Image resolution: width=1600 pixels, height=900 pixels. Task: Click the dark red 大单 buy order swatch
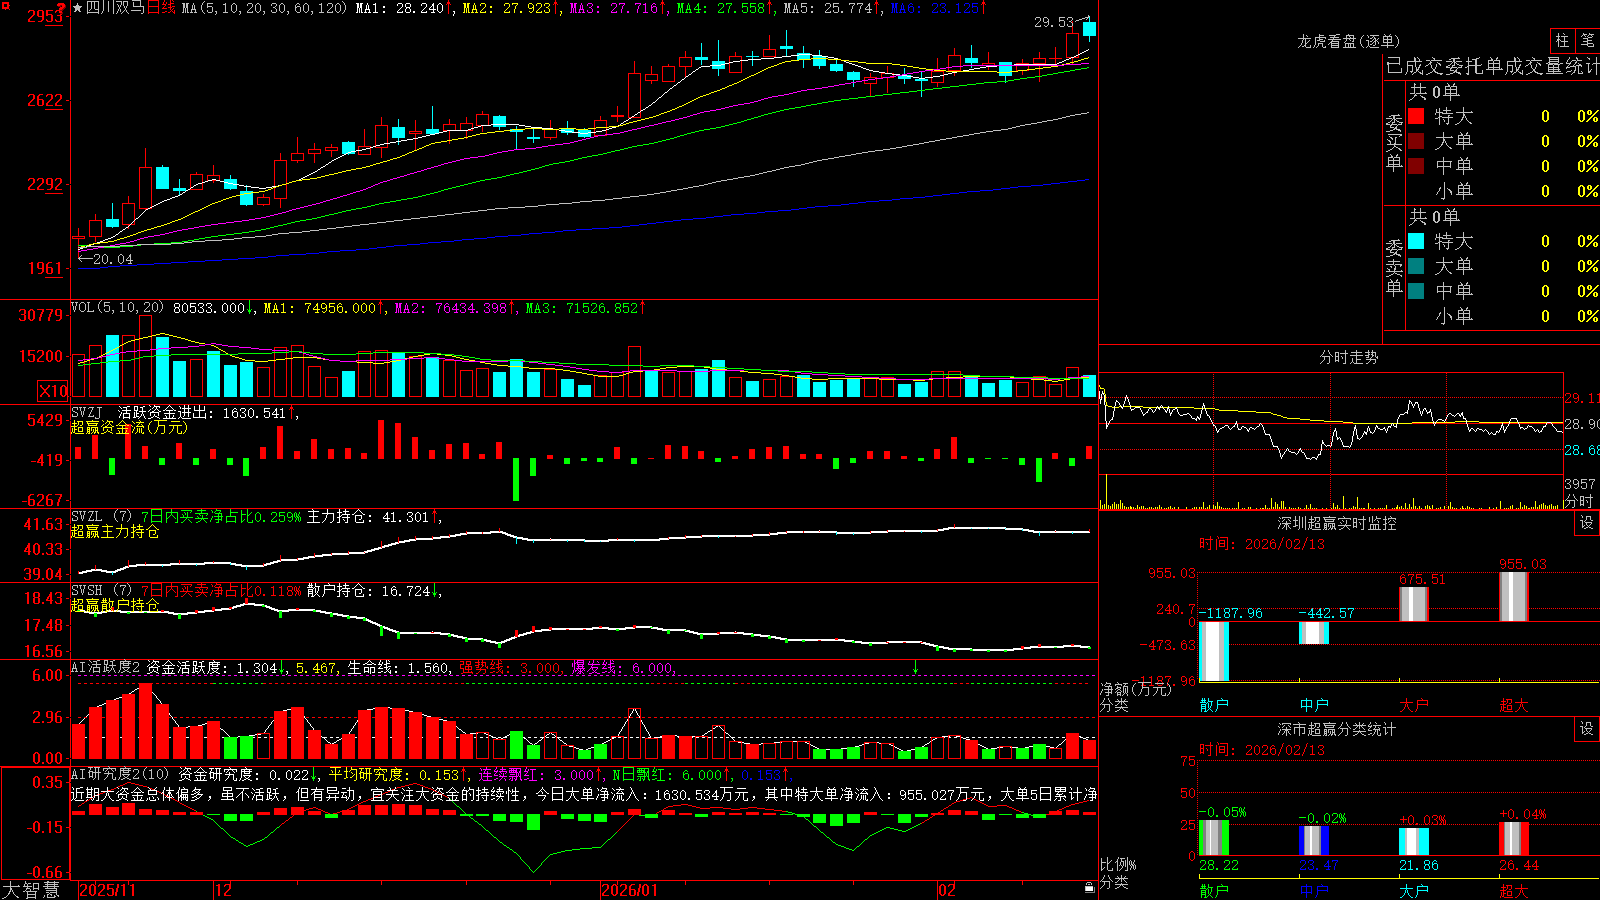coord(1416,141)
